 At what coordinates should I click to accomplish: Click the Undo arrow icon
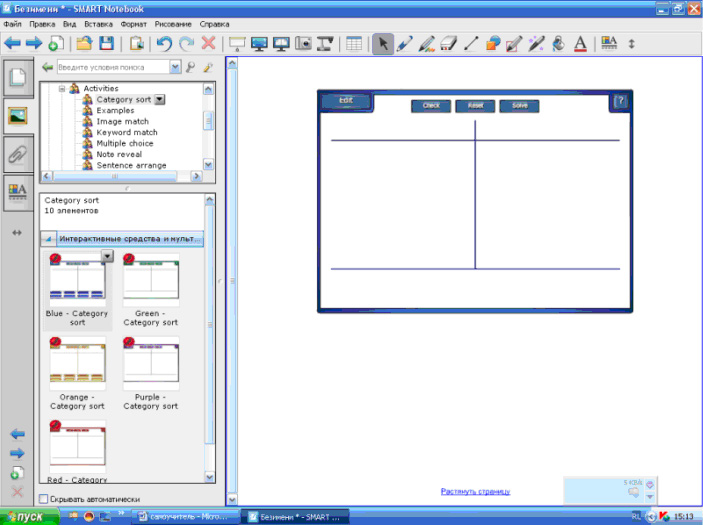(x=164, y=44)
